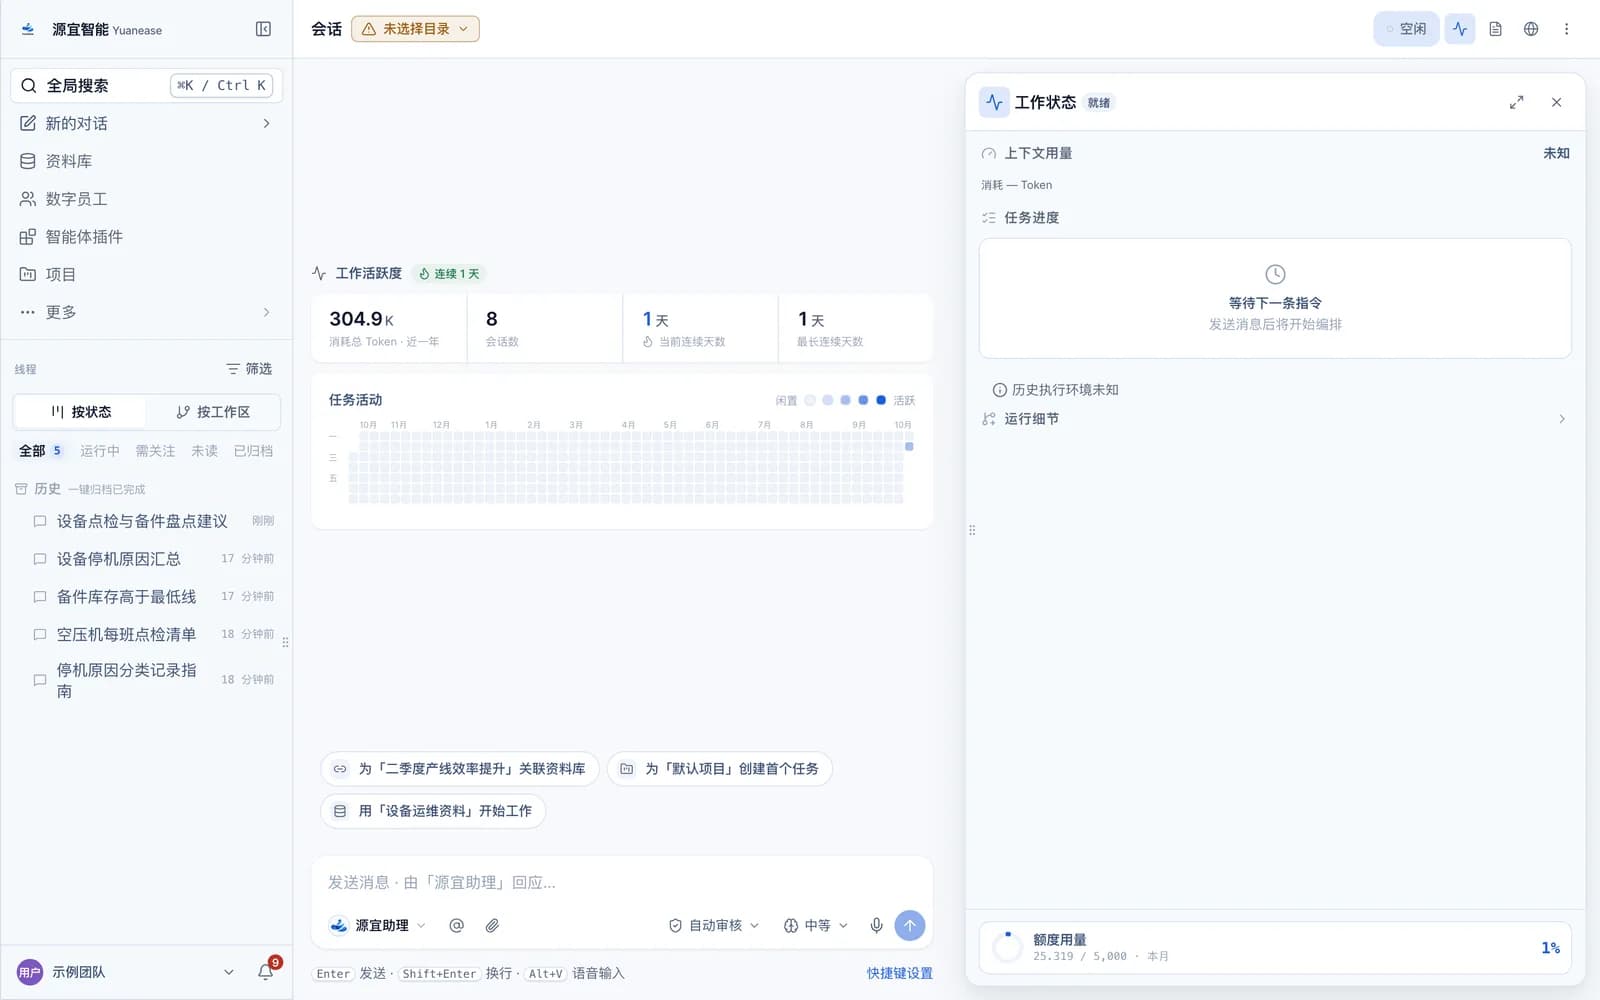Click the 上下文用量 gauge icon

click(x=989, y=154)
